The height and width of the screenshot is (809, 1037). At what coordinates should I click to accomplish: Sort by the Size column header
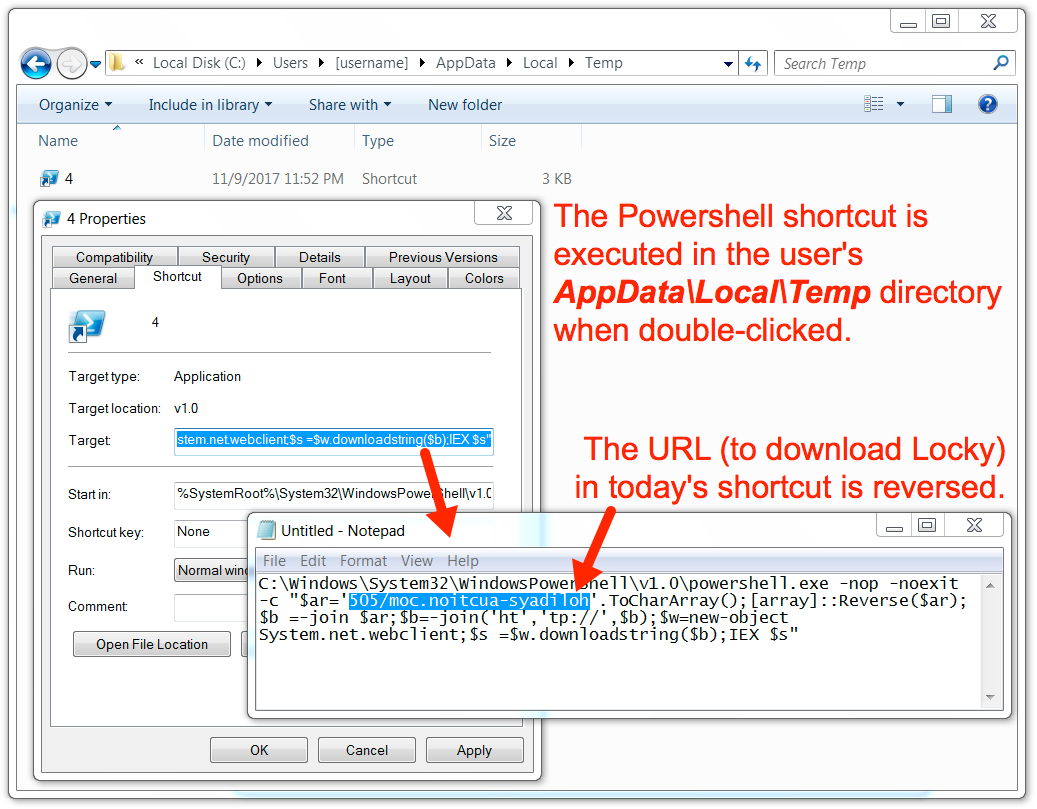pyautogui.click(x=502, y=141)
